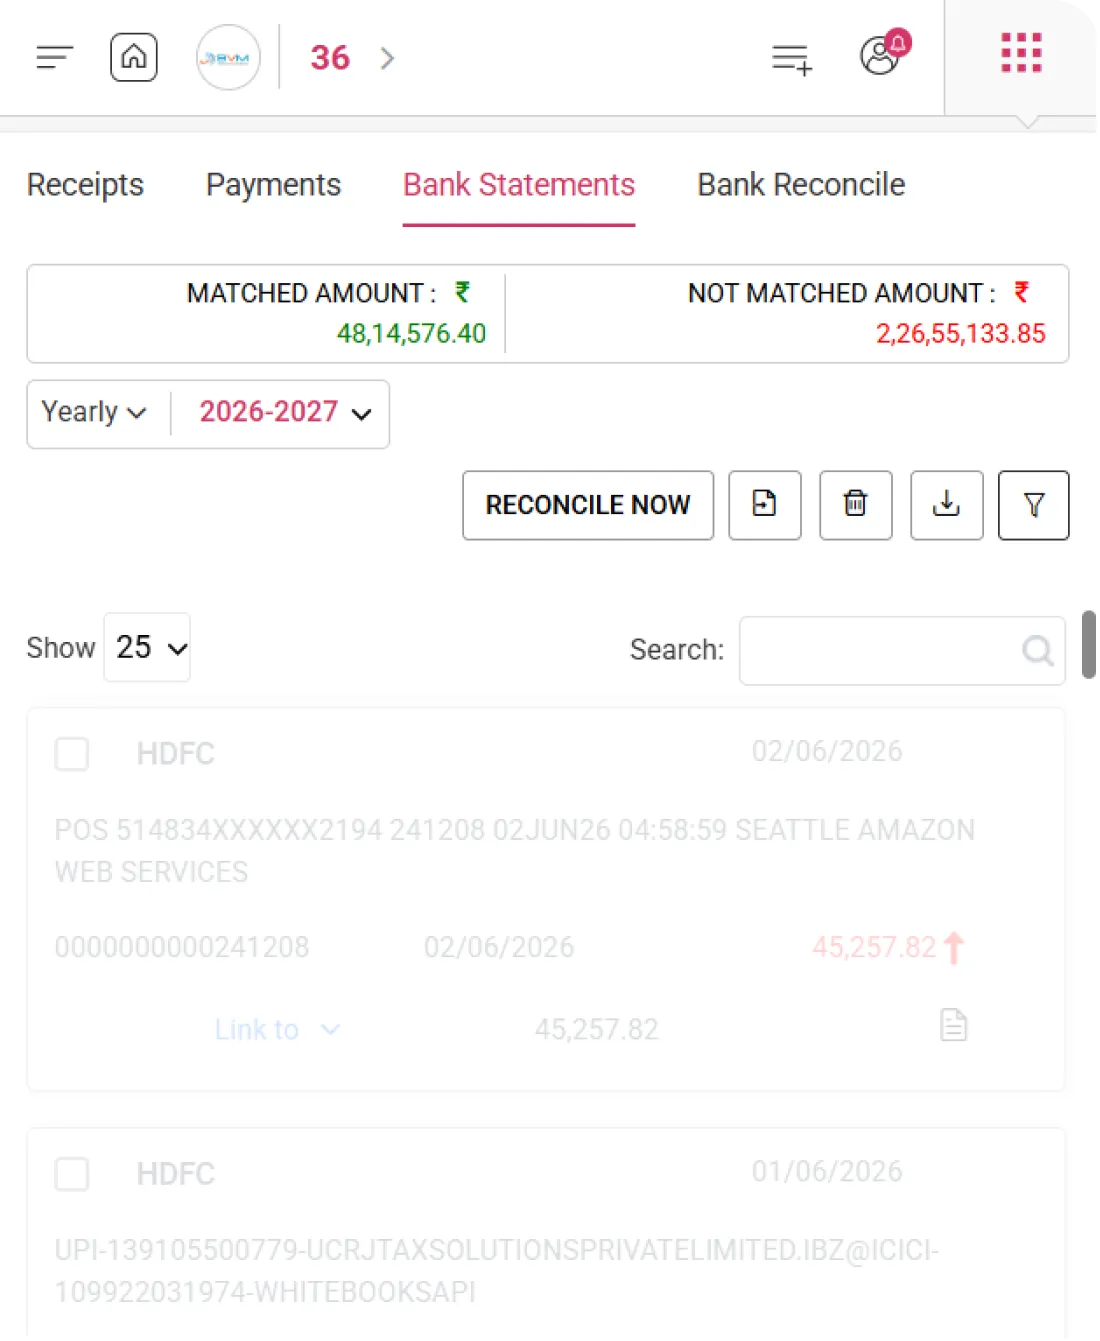Image resolution: width=1100 pixels, height=1341 pixels.
Task: Click the UPI UCRJTAXSOLUTIONS description text
Action: [496, 1271]
